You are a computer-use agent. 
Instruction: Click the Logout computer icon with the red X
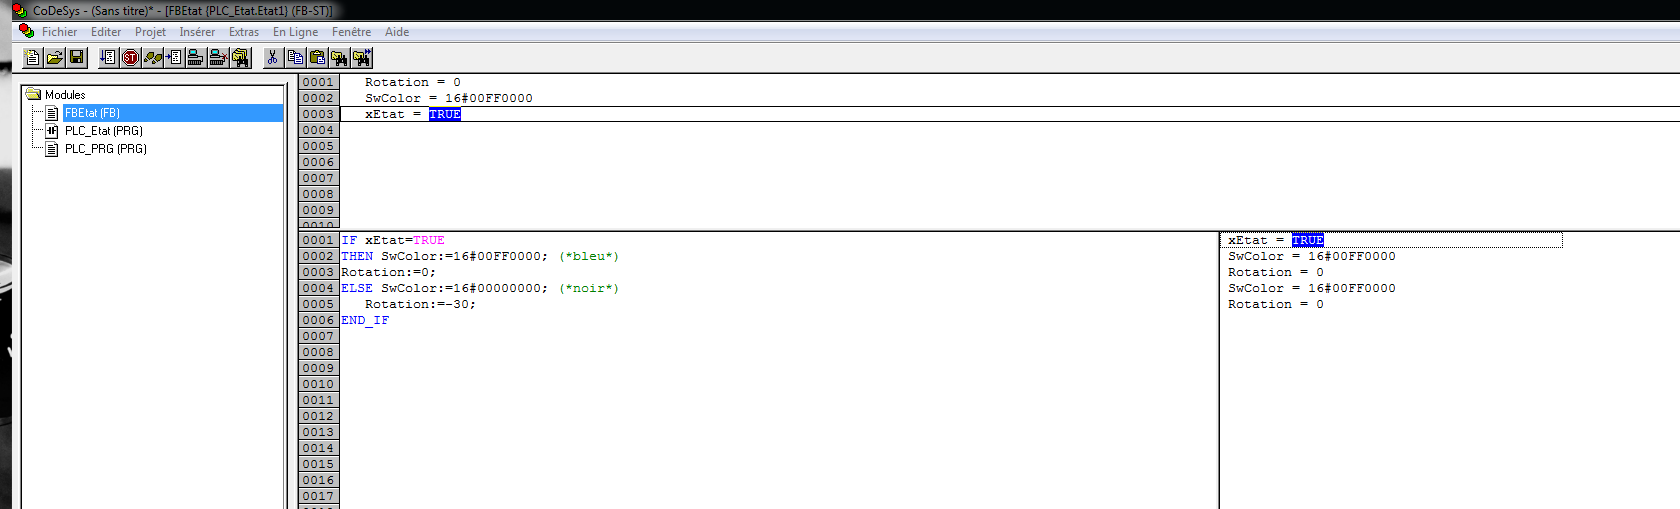click(x=218, y=57)
